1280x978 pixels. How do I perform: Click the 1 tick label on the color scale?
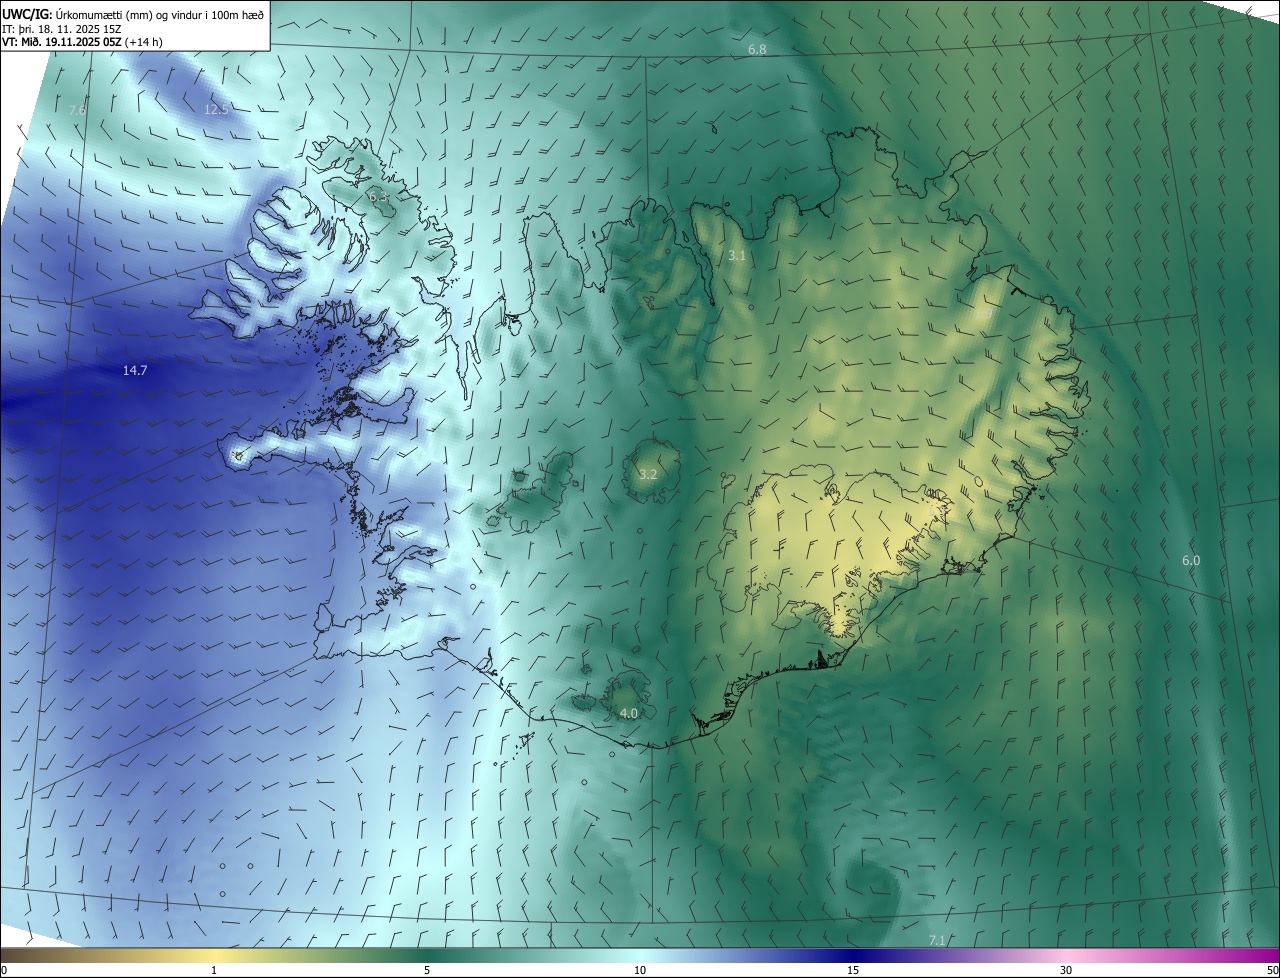[x=214, y=970]
